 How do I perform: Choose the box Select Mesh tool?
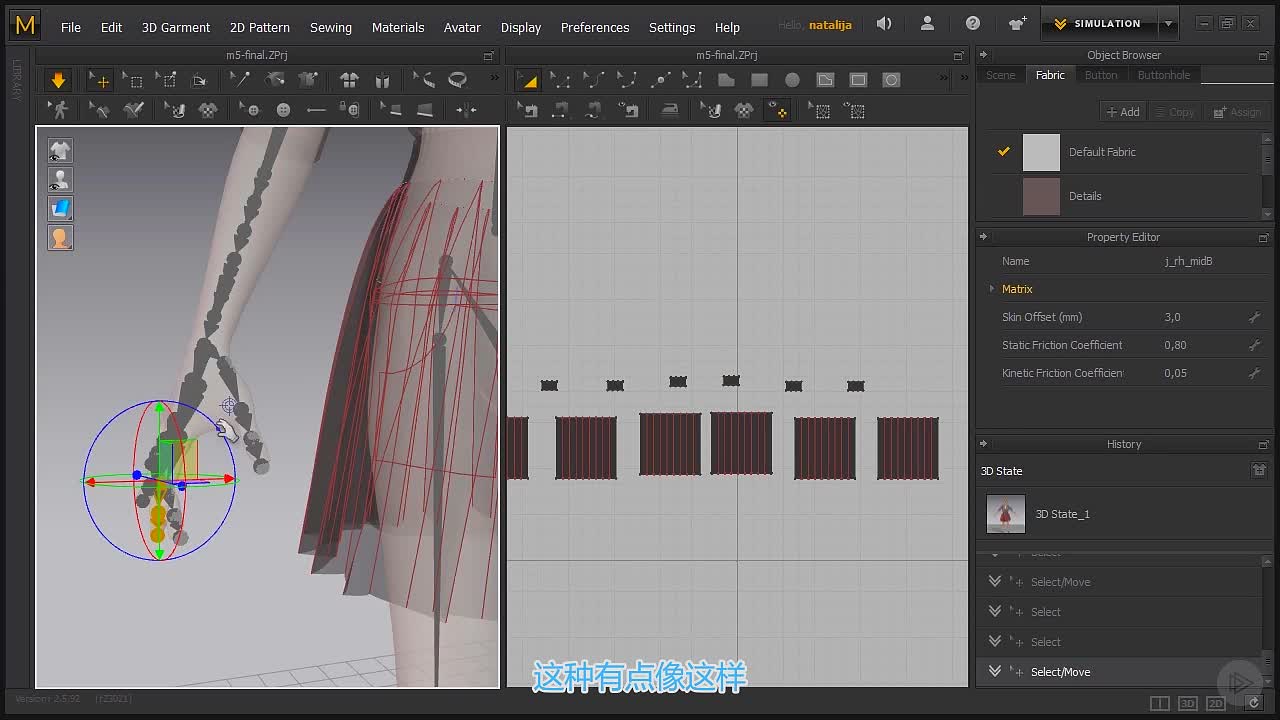[133, 80]
